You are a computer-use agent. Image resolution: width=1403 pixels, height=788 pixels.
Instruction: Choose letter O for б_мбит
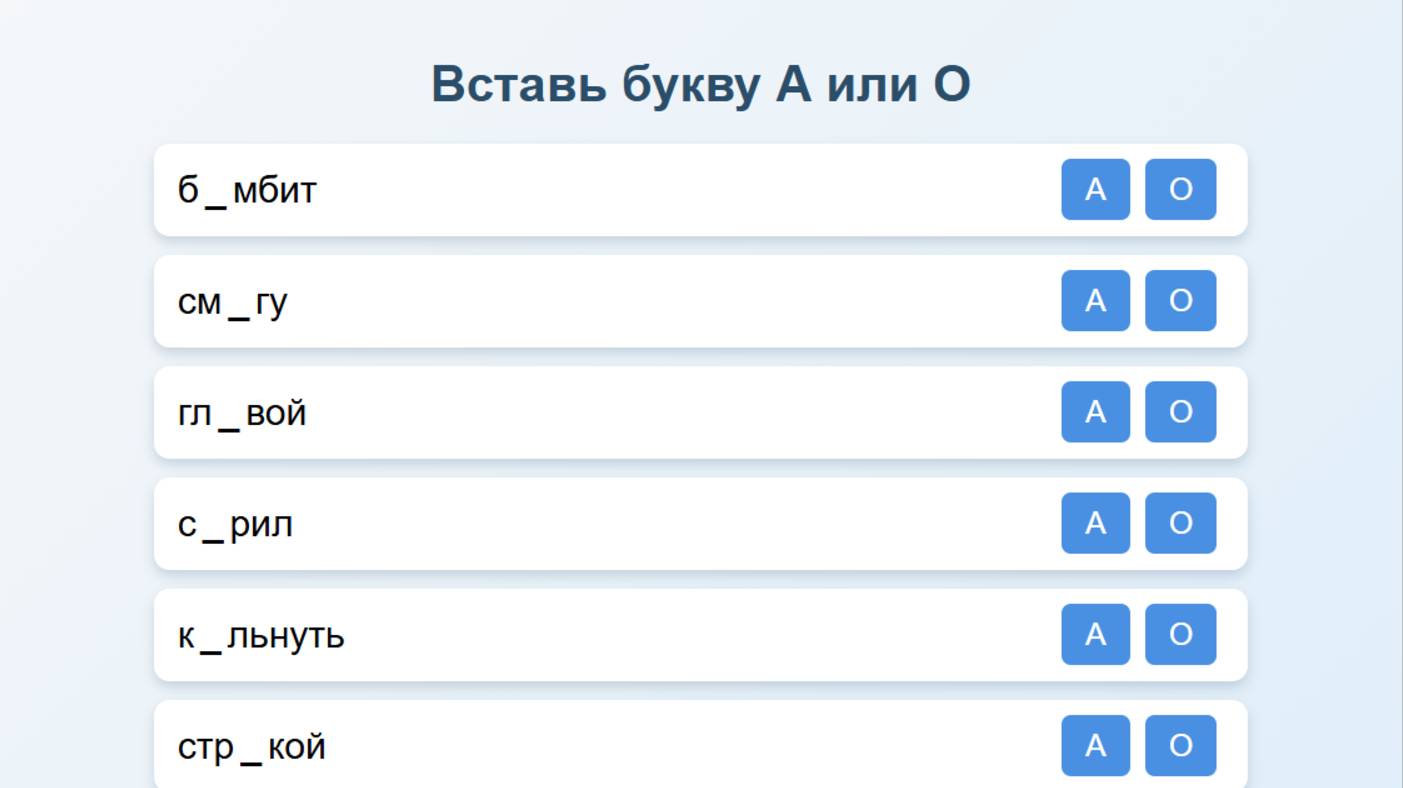point(1180,189)
